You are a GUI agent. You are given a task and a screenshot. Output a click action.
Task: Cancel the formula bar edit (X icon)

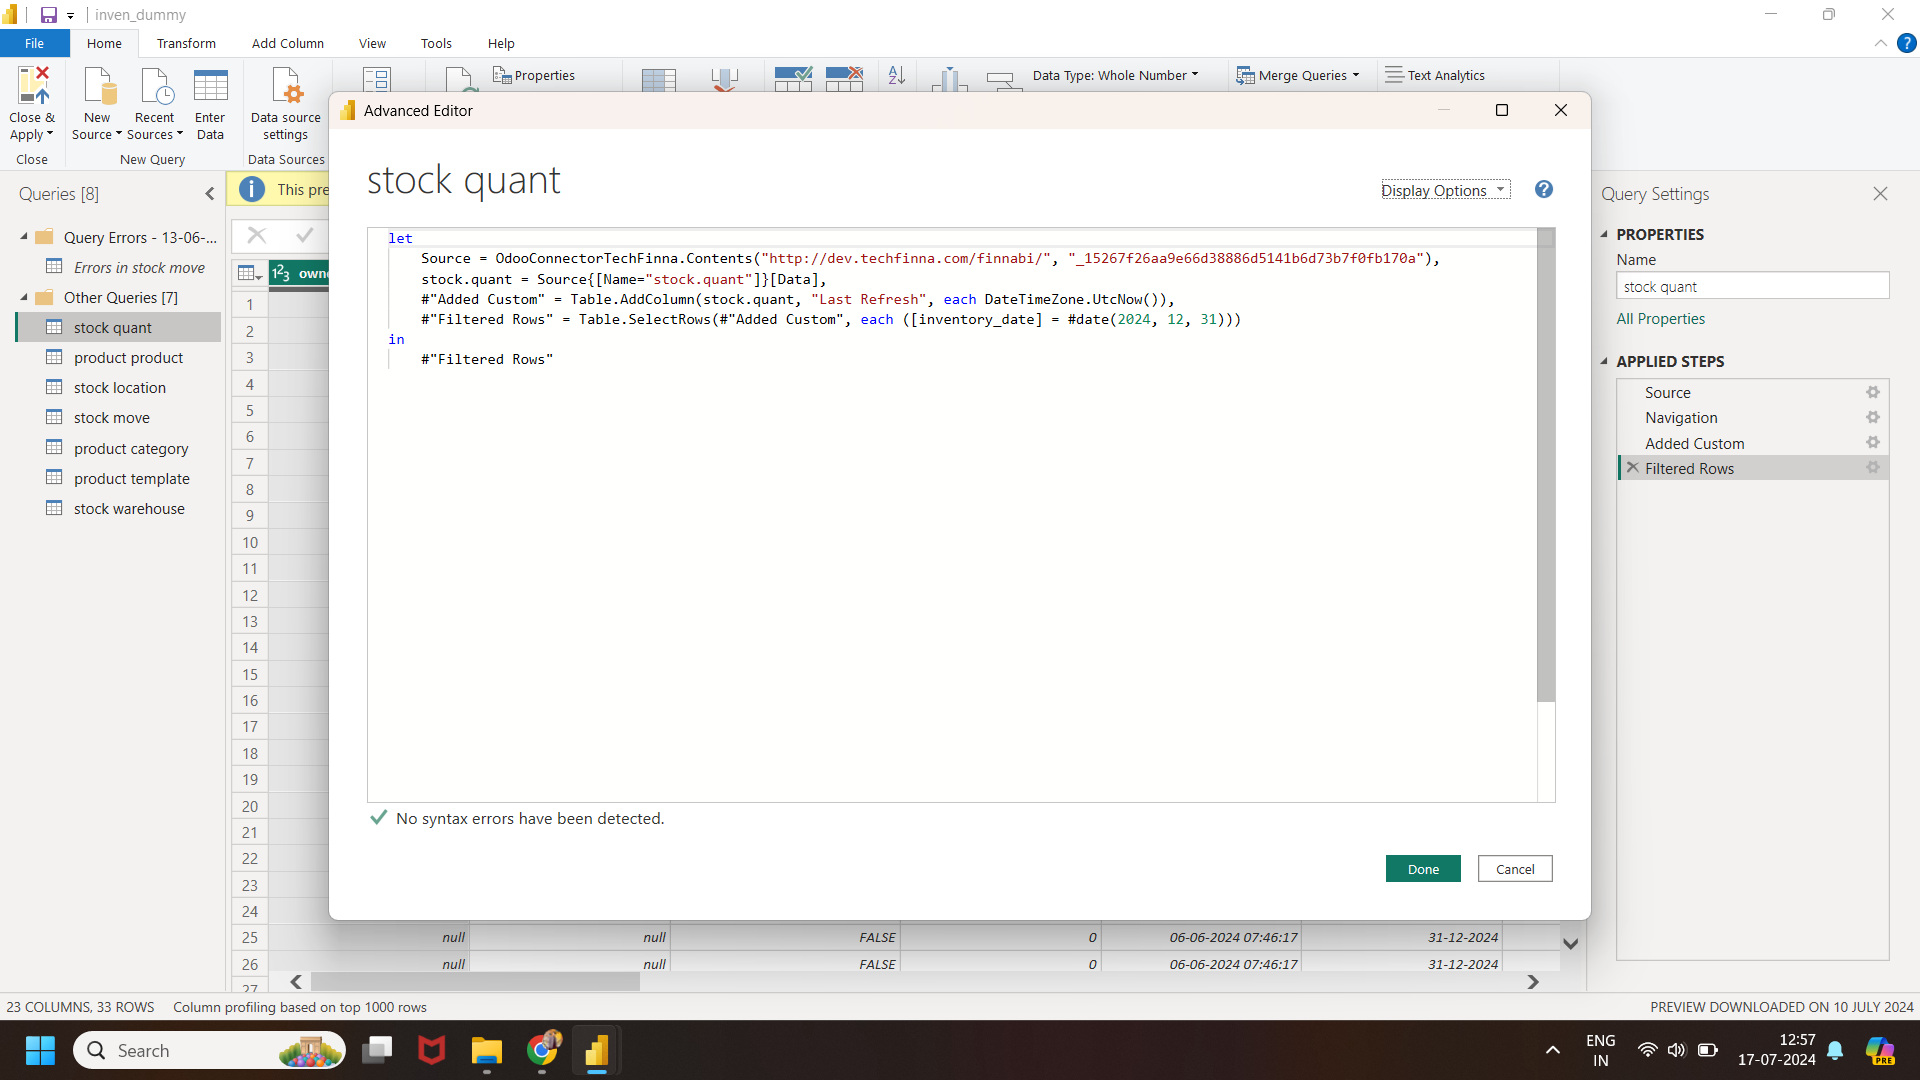(x=257, y=235)
